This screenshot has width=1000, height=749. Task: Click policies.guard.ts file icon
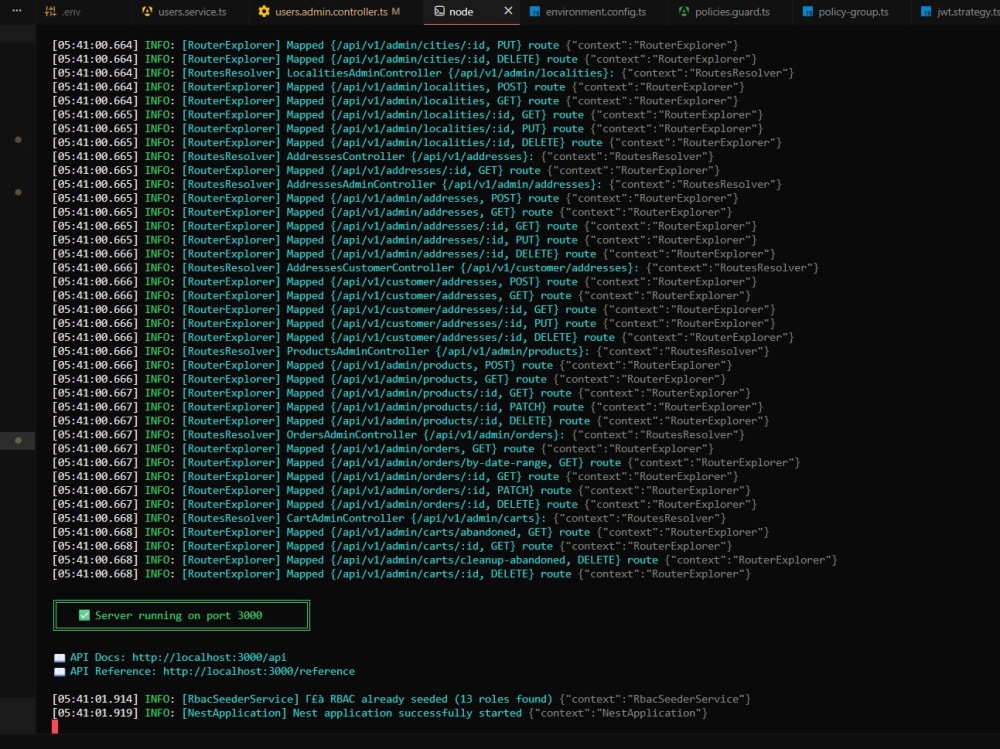(684, 11)
